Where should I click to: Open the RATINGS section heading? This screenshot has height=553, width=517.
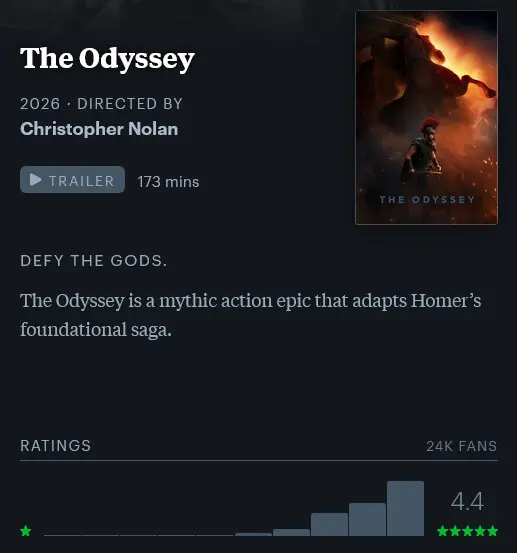56,446
